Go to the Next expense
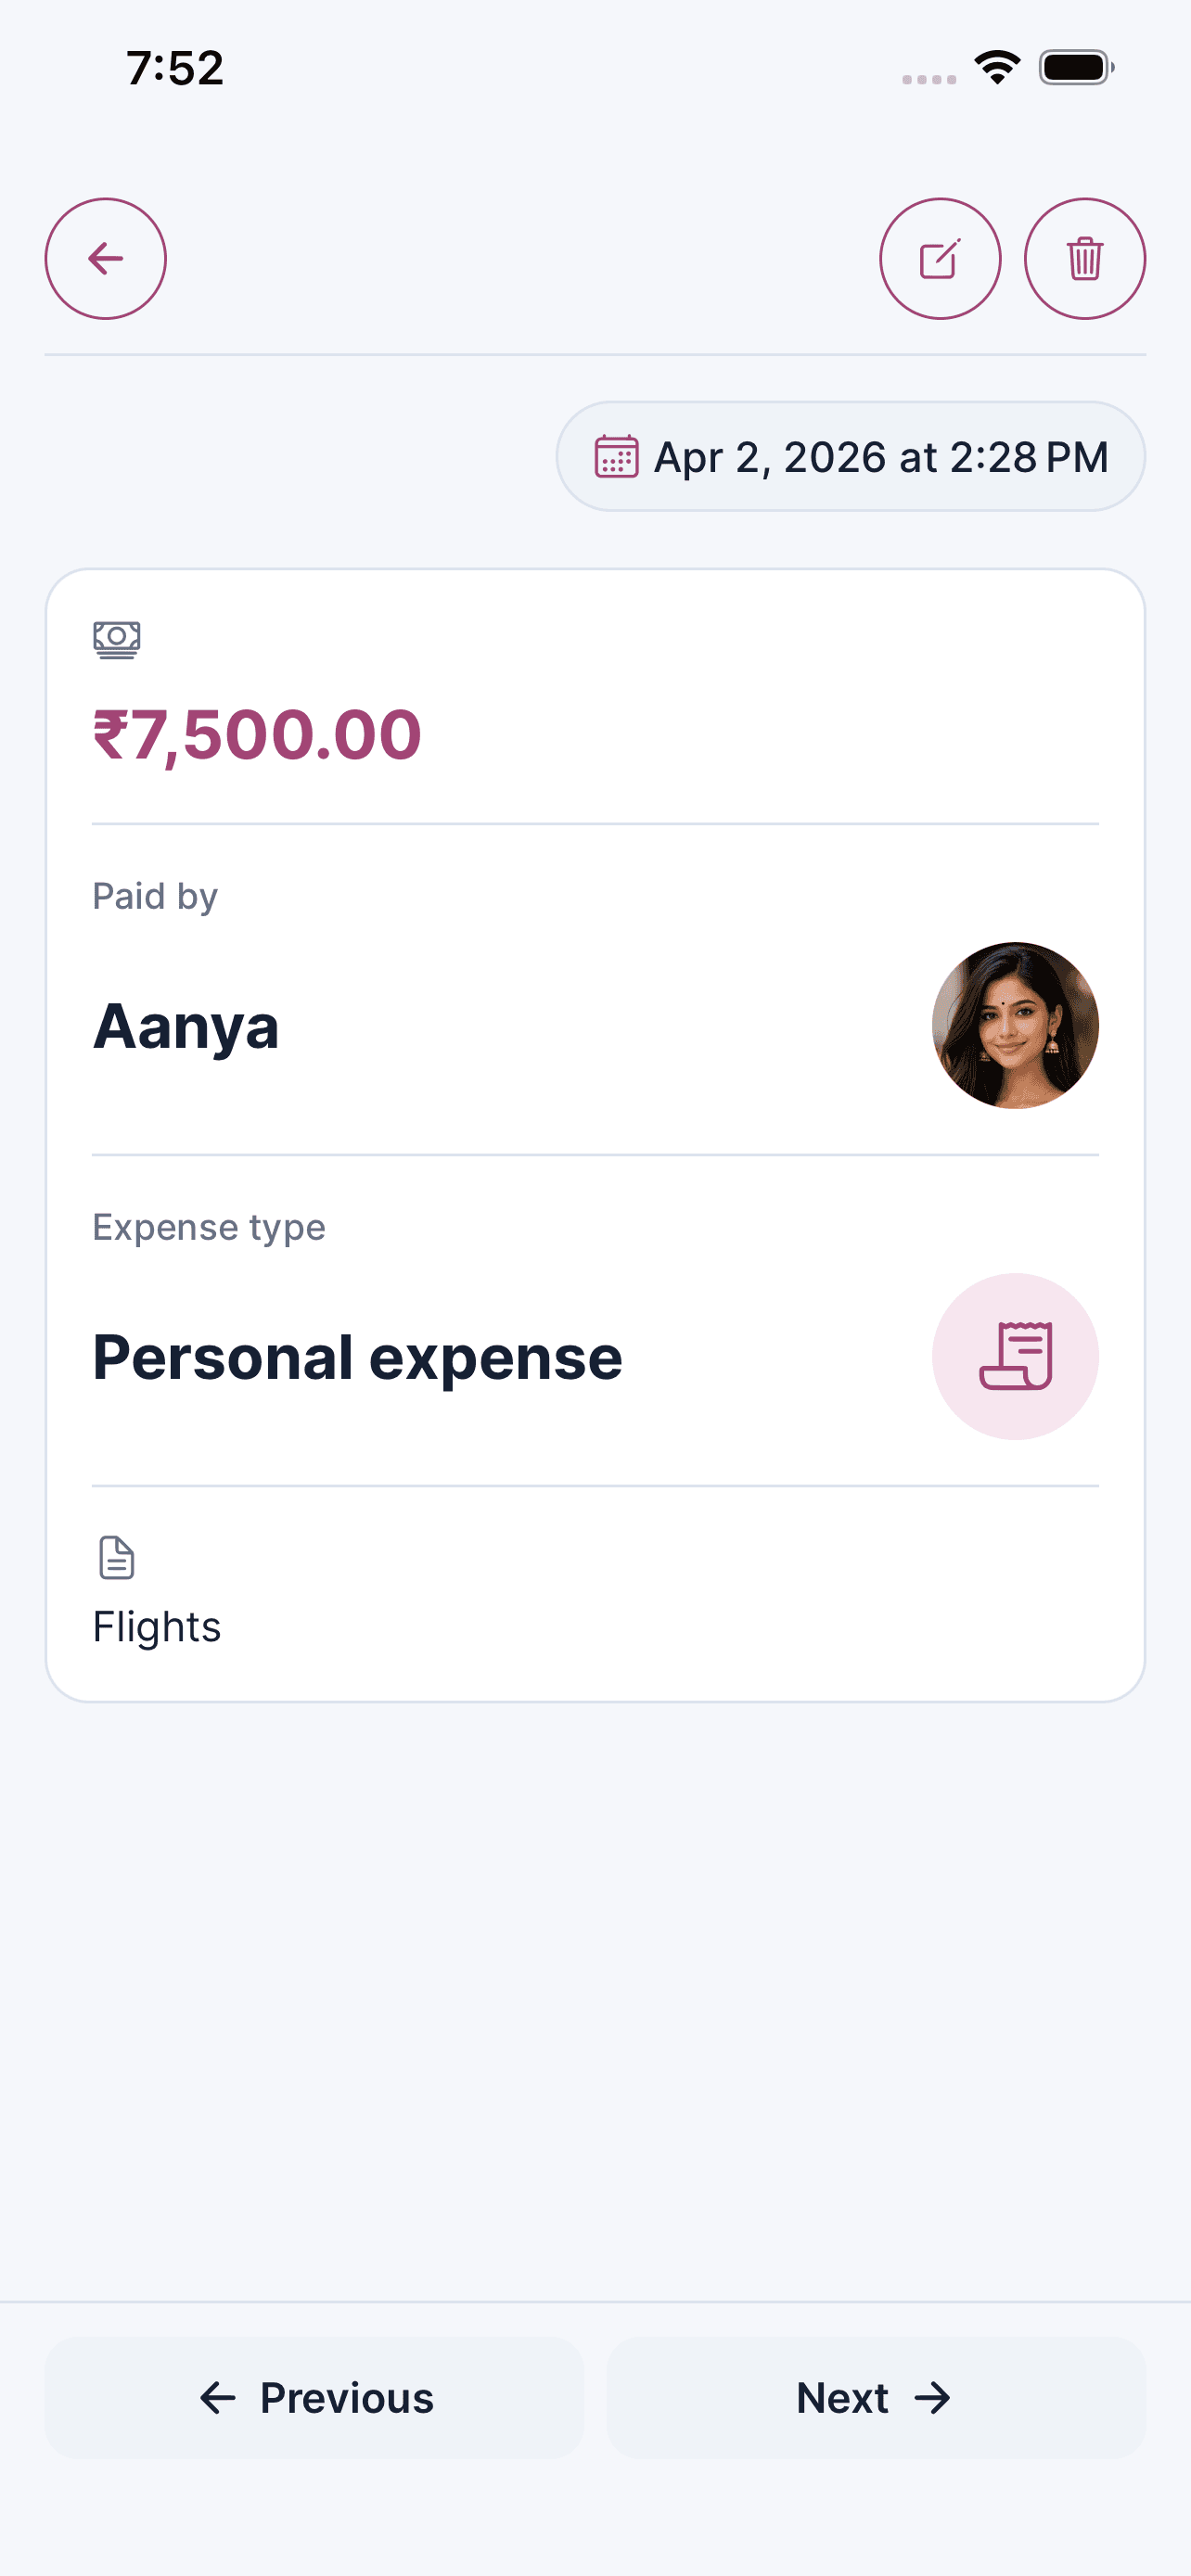 coord(875,2397)
